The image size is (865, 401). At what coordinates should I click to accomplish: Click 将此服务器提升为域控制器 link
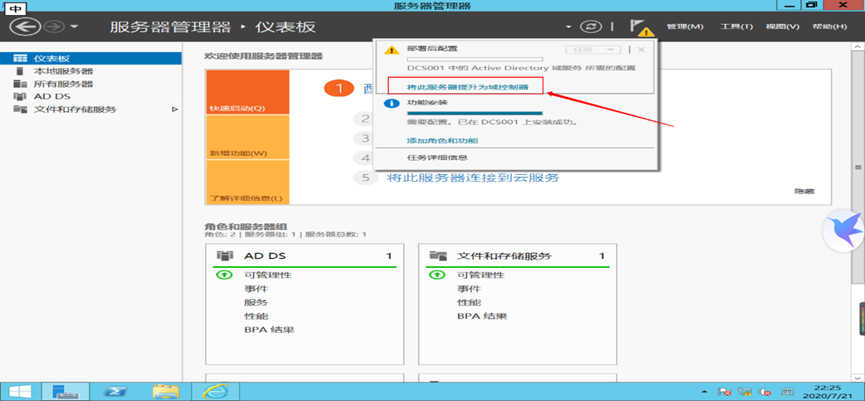coord(467,87)
